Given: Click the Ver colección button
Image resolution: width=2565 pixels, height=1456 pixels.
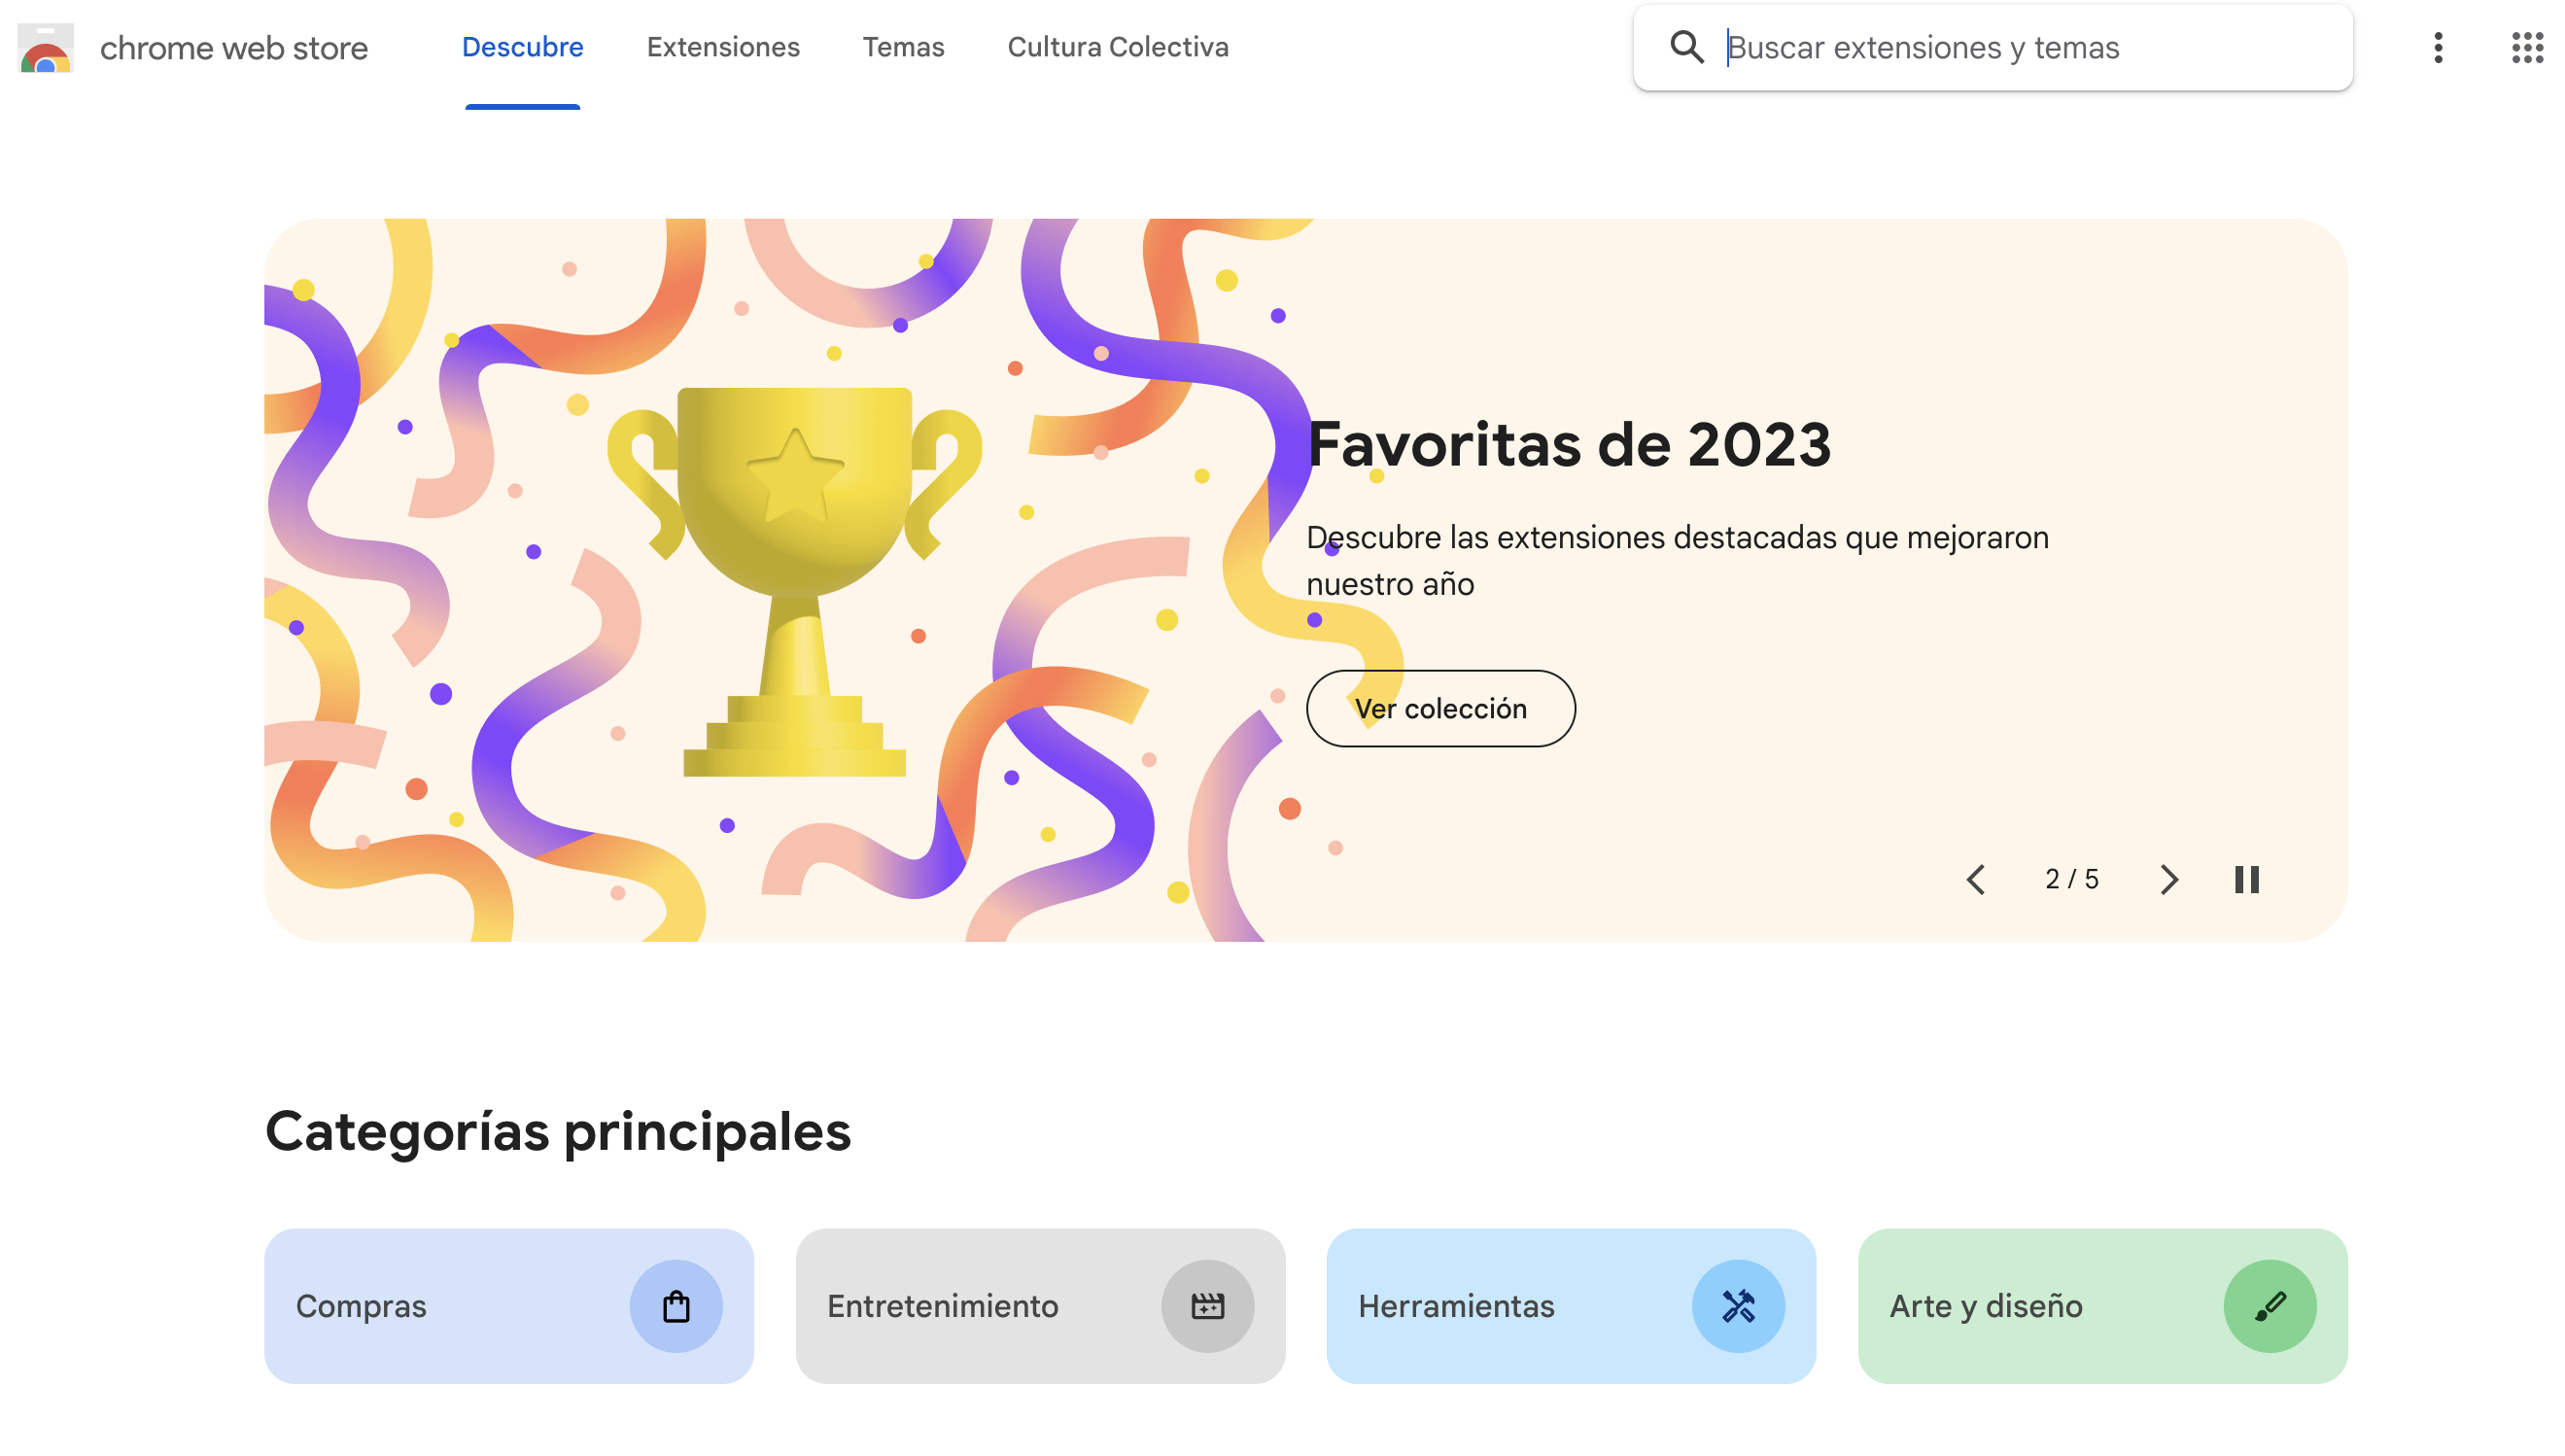Looking at the screenshot, I should 1440,708.
